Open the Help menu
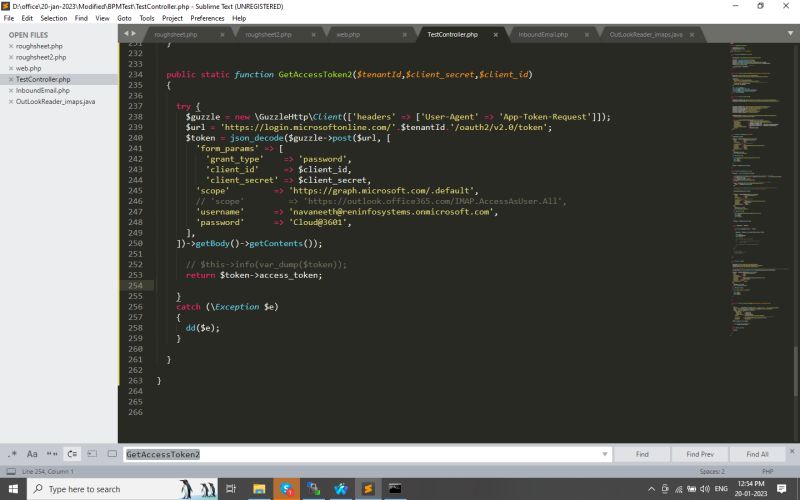This screenshot has width=800, height=500. coord(239,18)
